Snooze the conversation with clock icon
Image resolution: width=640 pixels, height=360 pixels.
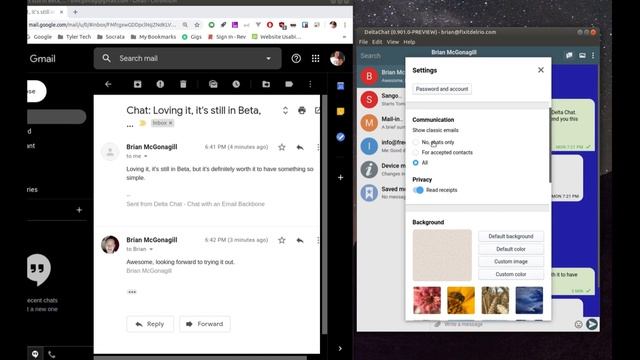(236, 84)
